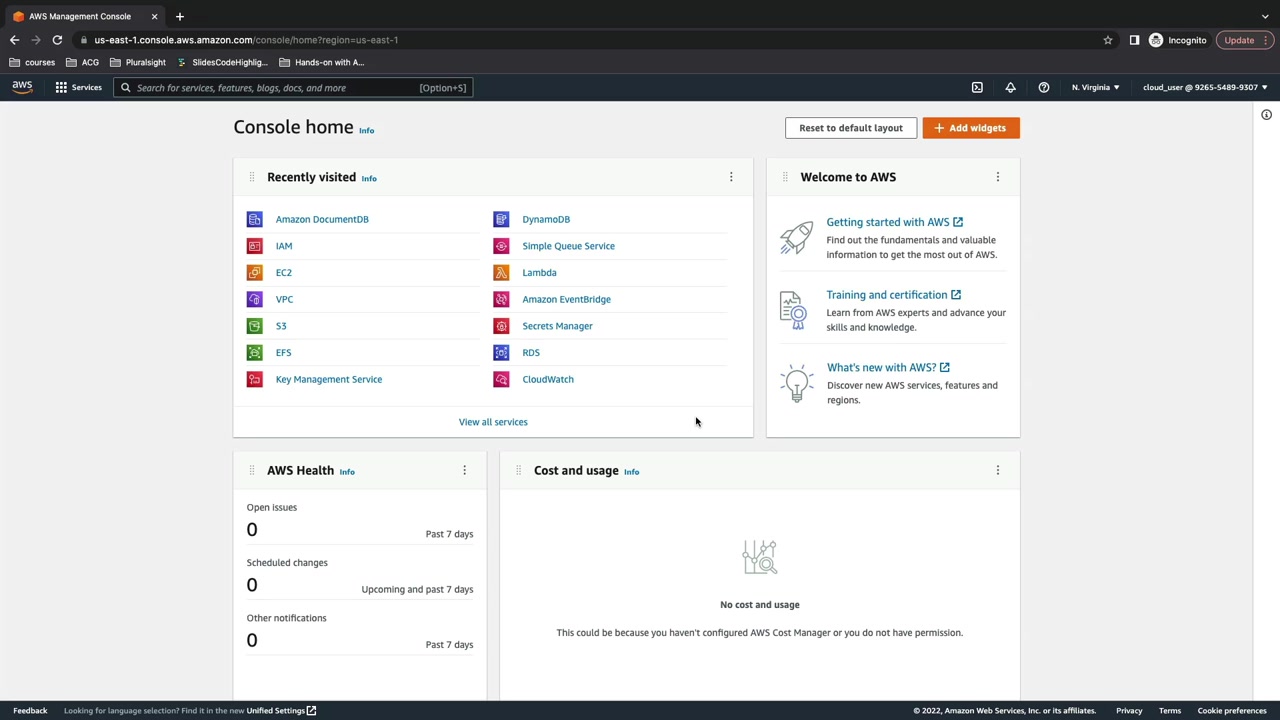1280x720 pixels.
Task: Open the ACG bookmark folder
Action: click(x=82, y=62)
